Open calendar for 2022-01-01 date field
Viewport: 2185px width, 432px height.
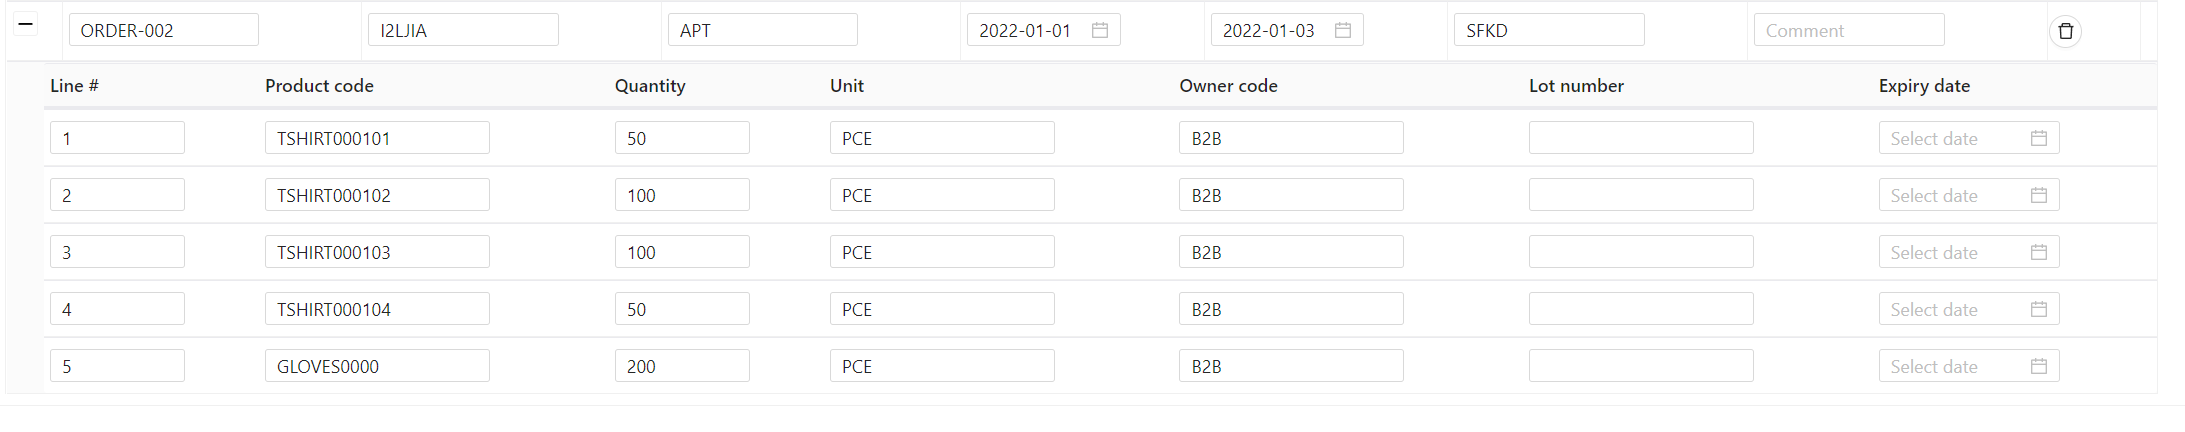point(1099,30)
